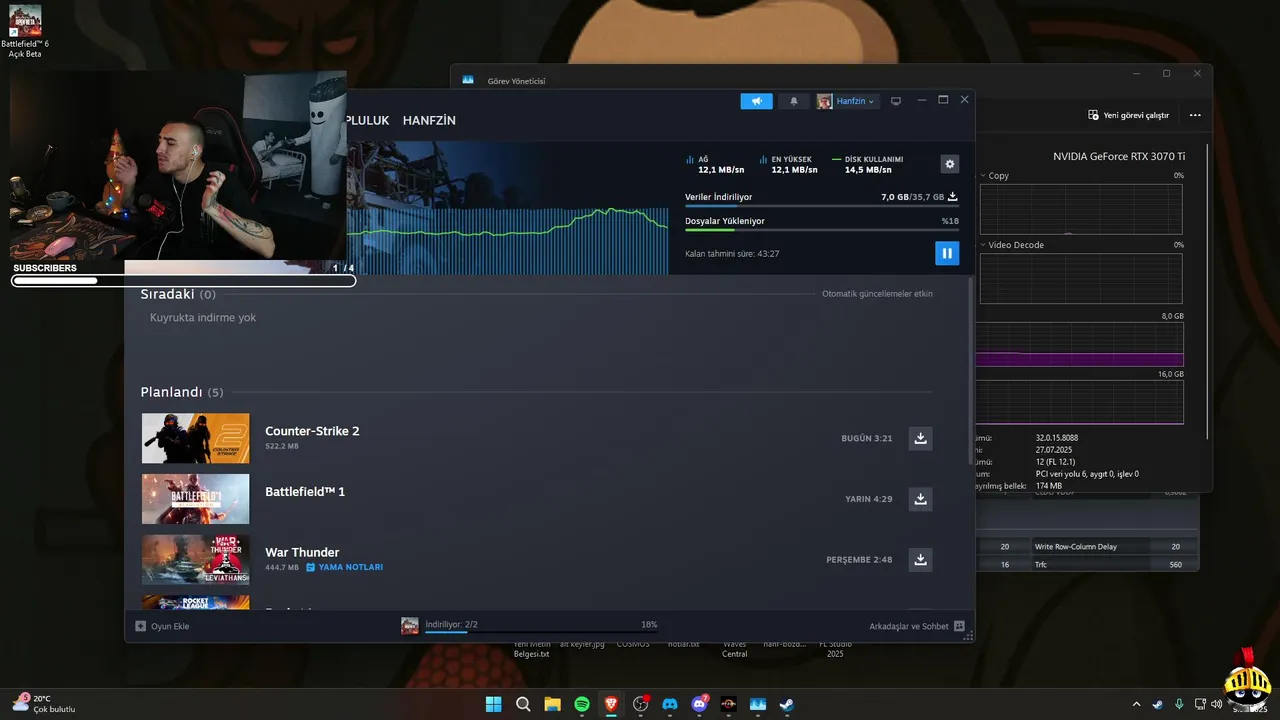Click microphone icon in system tray
This screenshot has width=1280, height=720.
[x=1180, y=704]
